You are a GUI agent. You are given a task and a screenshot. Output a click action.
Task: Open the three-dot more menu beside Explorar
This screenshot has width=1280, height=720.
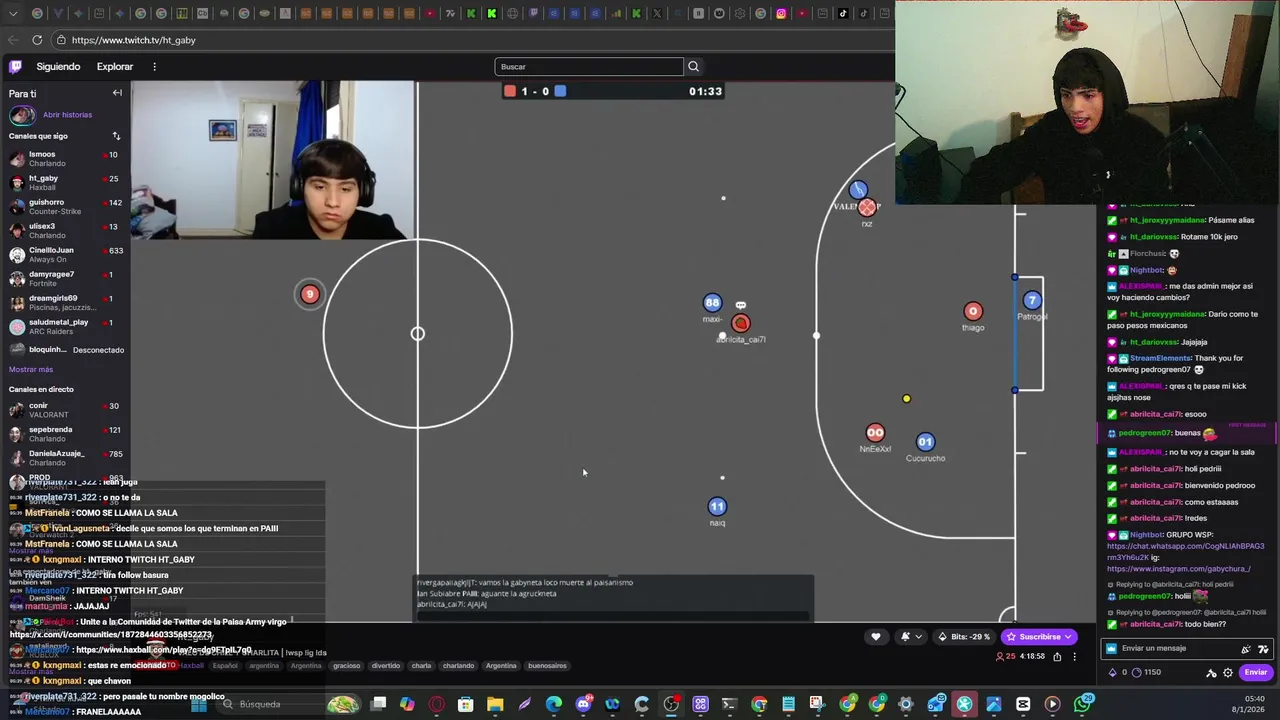(x=154, y=66)
